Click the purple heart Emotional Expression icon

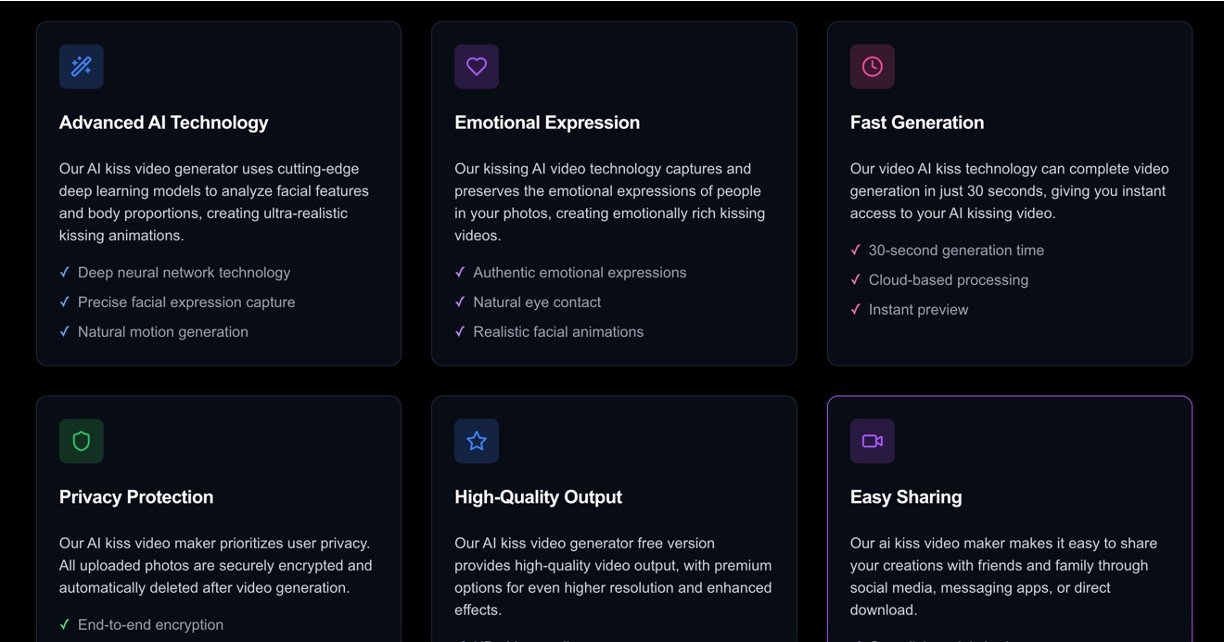tap(476, 67)
